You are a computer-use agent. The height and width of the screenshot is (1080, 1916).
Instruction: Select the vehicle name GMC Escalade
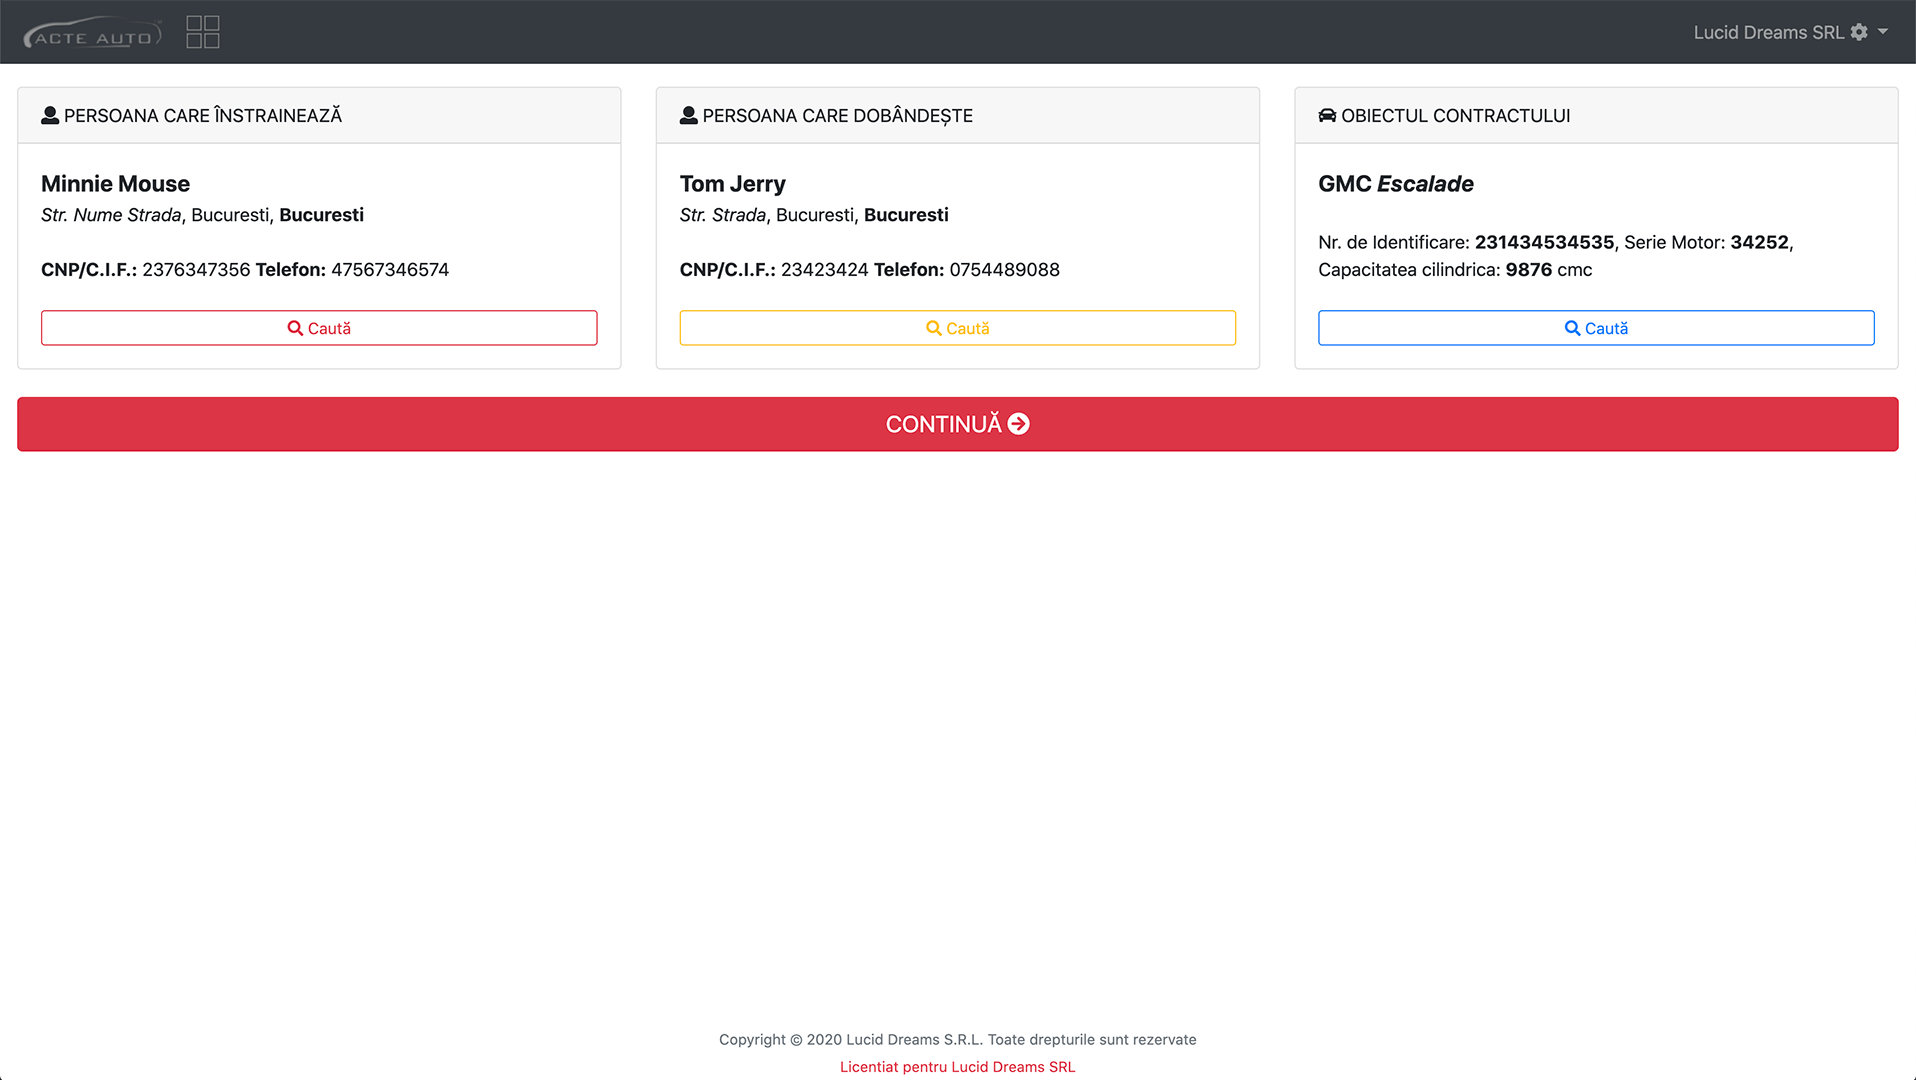[x=1396, y=184]
